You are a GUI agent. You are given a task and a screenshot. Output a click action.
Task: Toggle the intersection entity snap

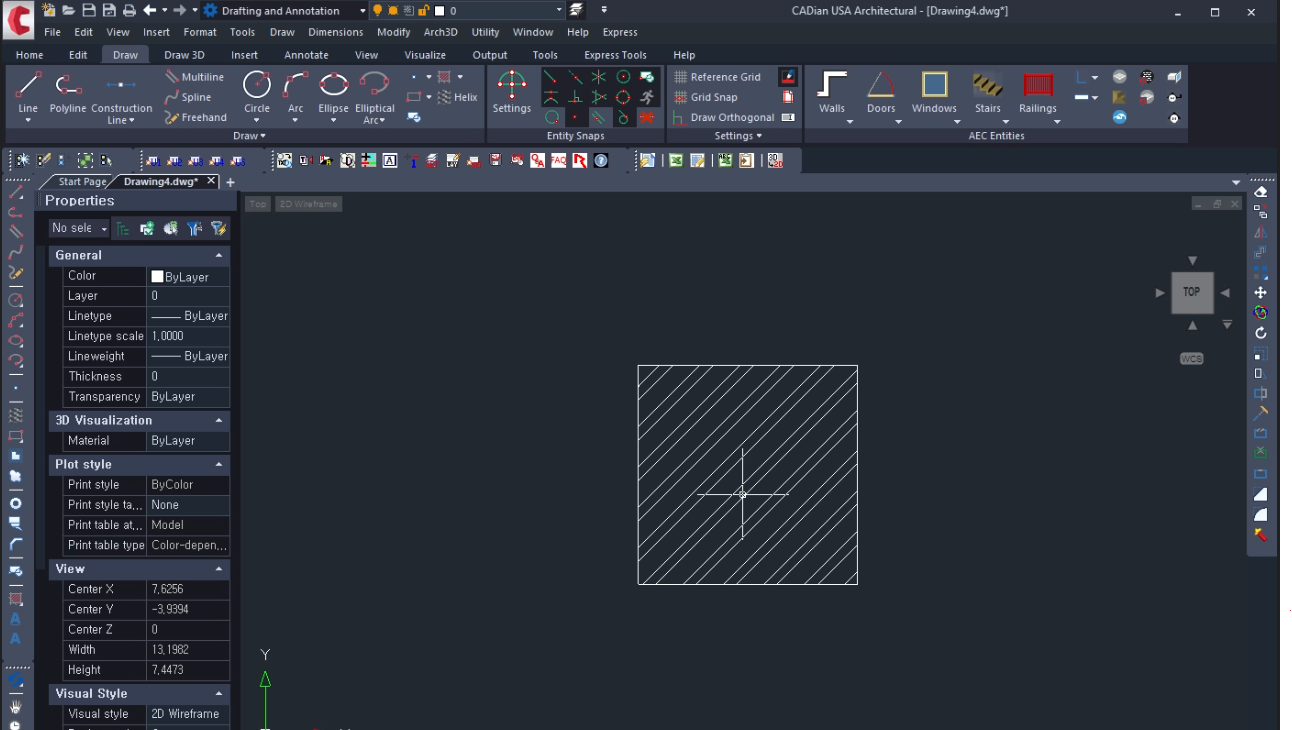click(x=599, y=77)
